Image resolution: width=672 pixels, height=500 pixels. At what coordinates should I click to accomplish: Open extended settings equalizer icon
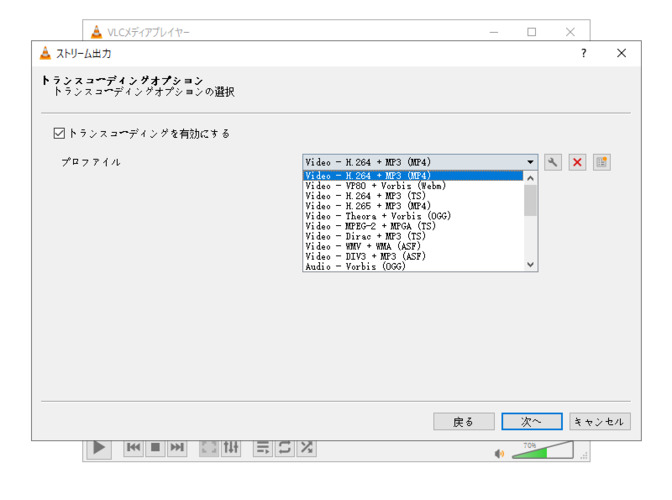pos(230,448)
